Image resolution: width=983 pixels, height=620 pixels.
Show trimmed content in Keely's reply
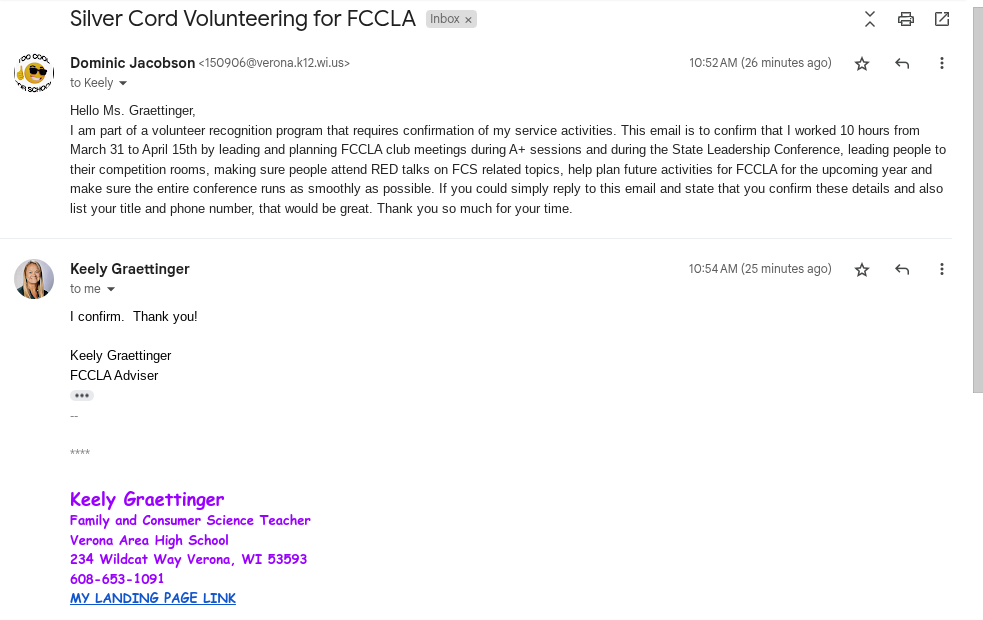pos(82,396)
